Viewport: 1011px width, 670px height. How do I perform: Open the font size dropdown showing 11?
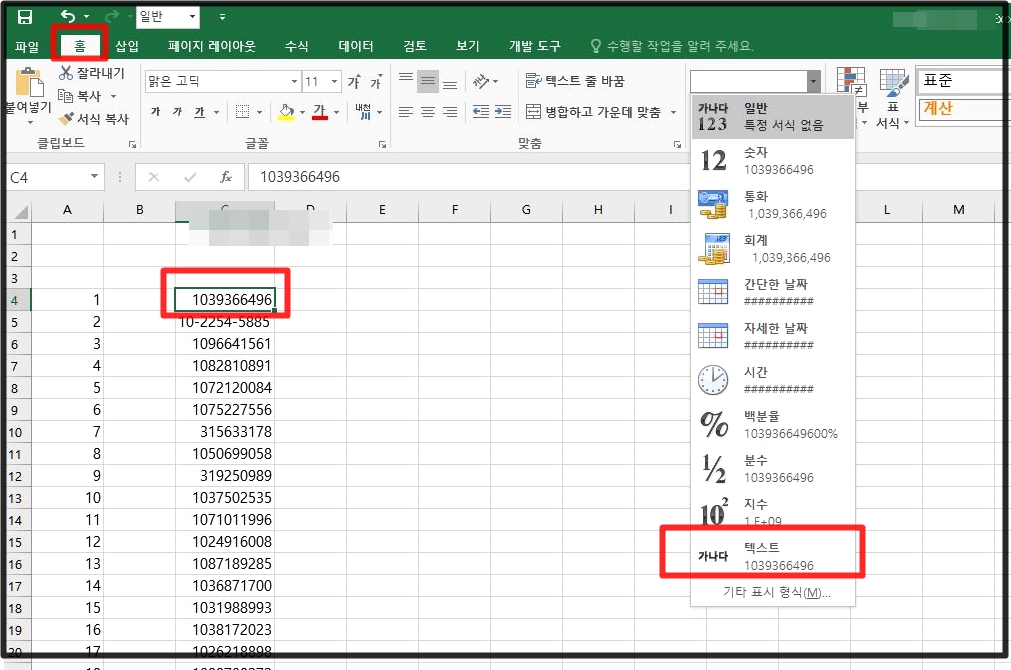tap(334, 81)
